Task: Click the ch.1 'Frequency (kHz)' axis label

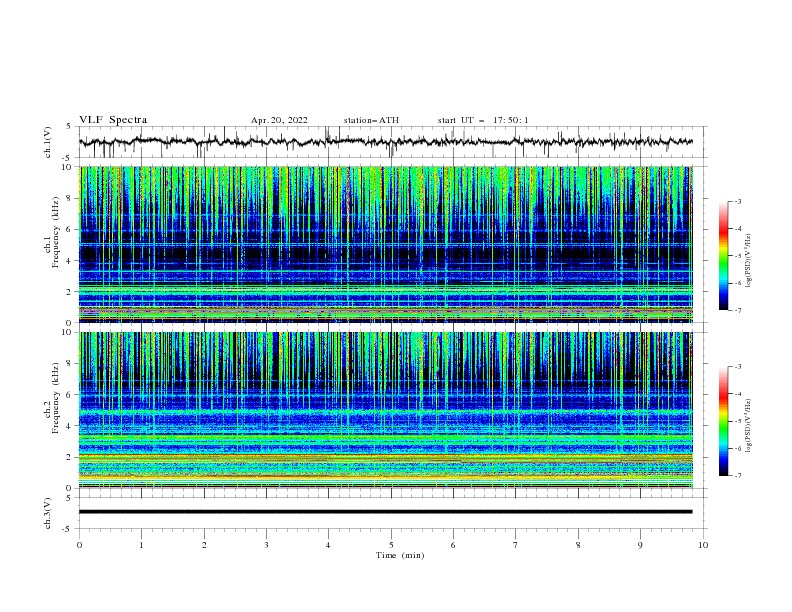Action: tap(56, 233)
